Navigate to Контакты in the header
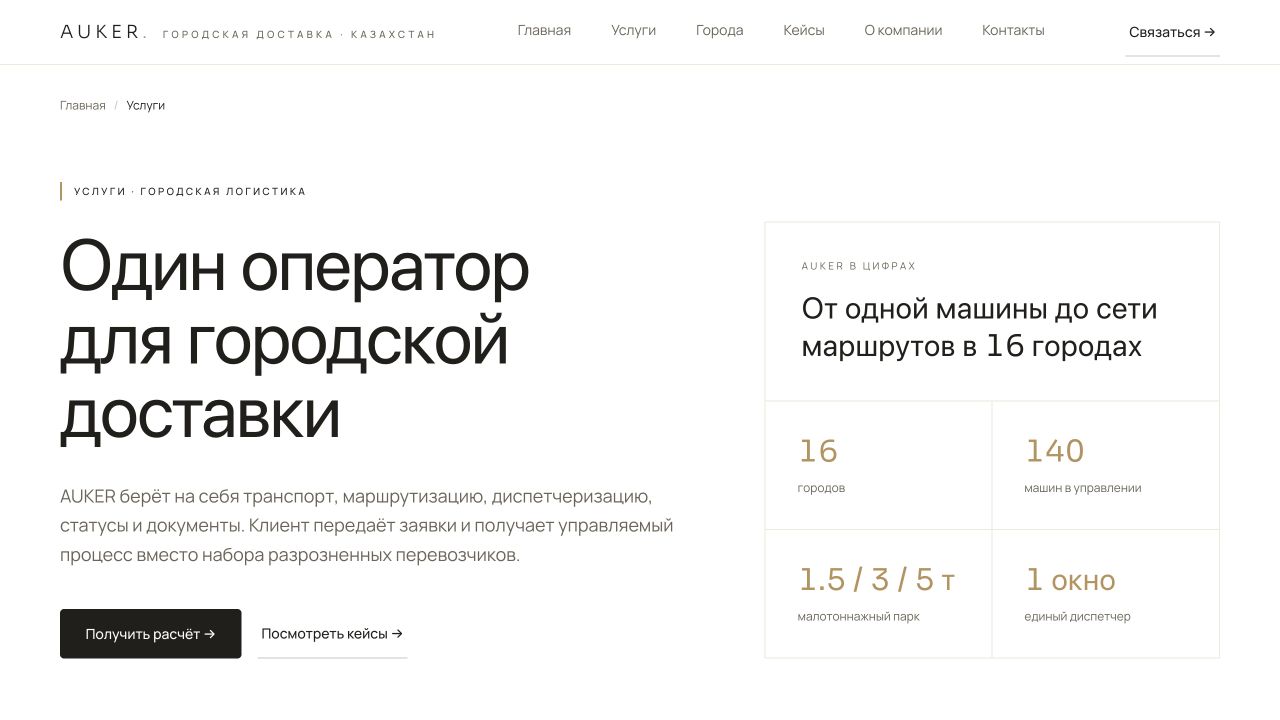 [1013, 30]
